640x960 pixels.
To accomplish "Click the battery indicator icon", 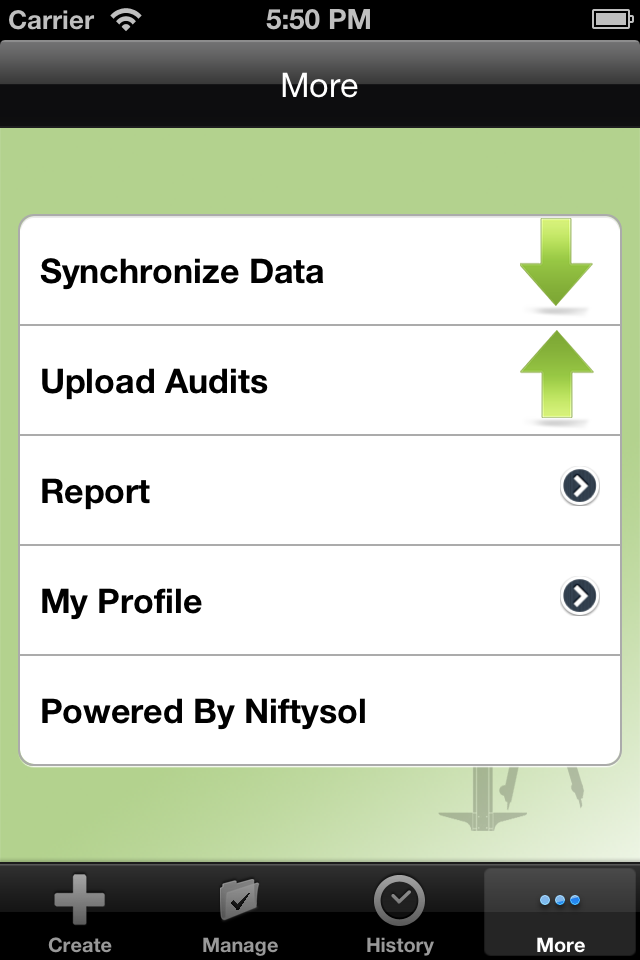I will pyautogui.click(x=610, y=19).
